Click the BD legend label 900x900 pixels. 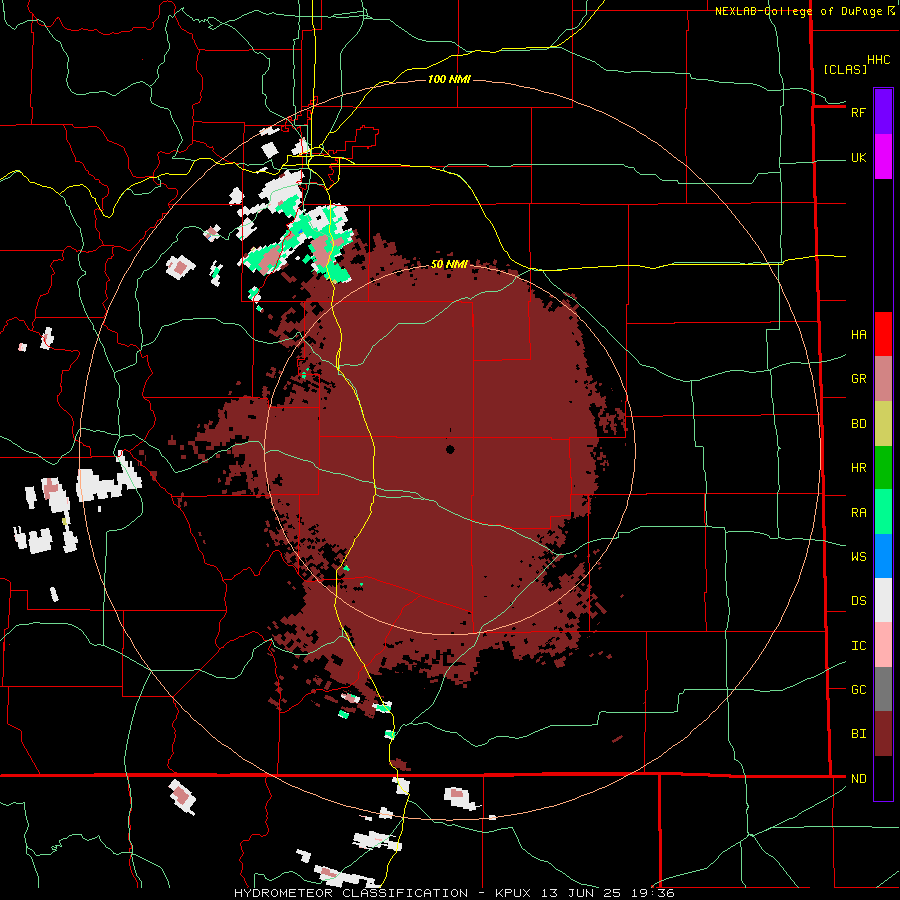click(x=859, y=424)
